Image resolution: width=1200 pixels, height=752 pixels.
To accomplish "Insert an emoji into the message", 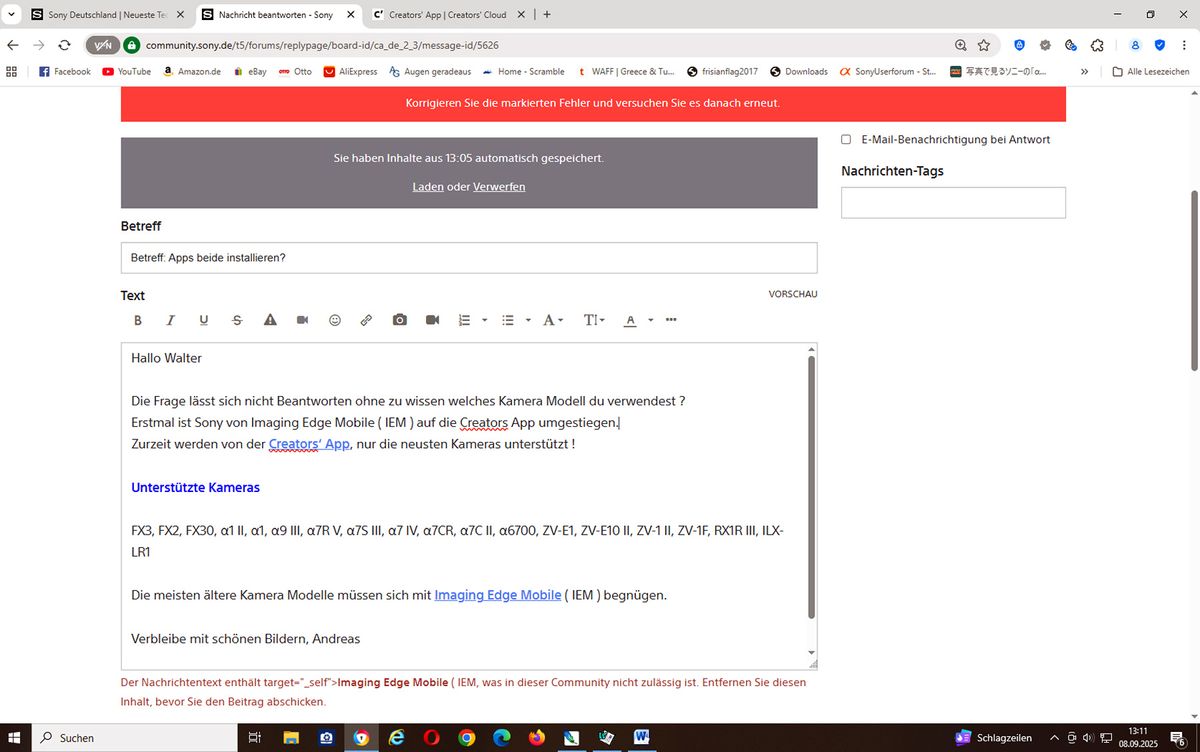I will tap(335, 320).
